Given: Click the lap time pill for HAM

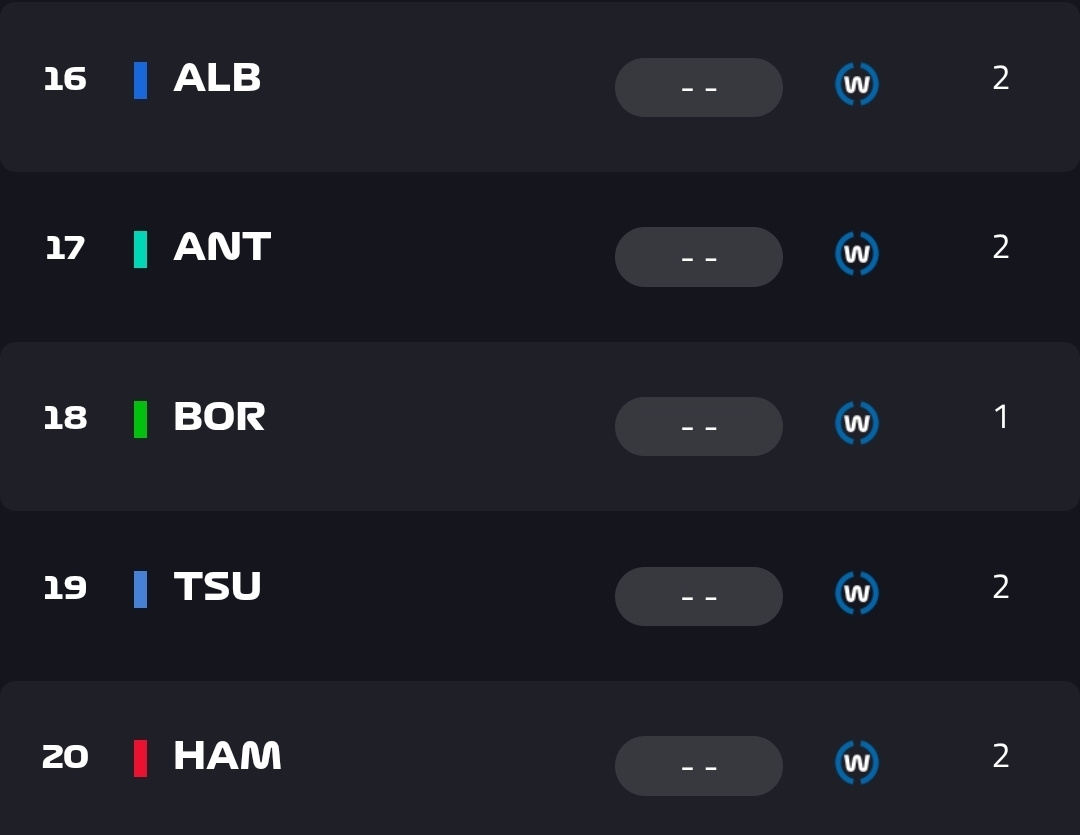Looking at the screenshot, I should [x=698, y=766].
